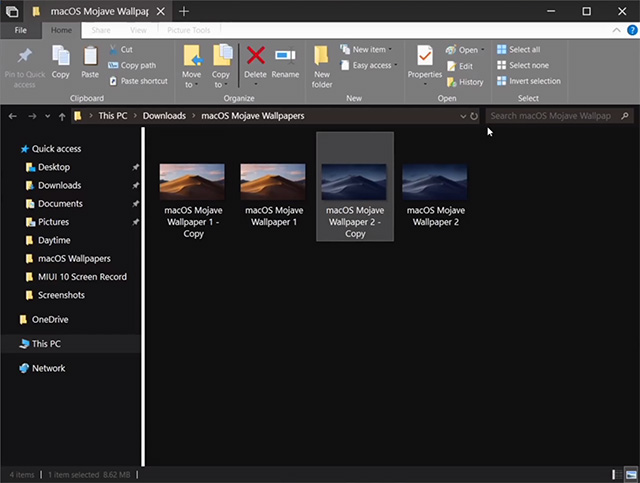Close the macOS Mojave Wallpapers tab

coord(161,11)
